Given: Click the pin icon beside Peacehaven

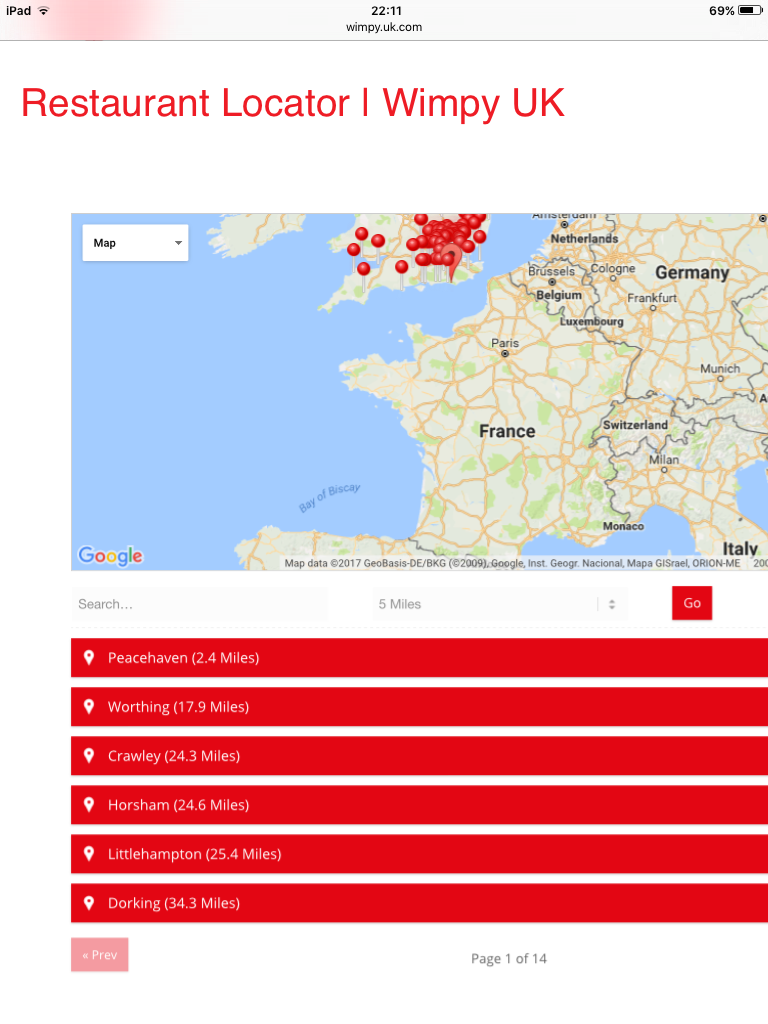Looking at the screenshot, I should tap(89, 658).
